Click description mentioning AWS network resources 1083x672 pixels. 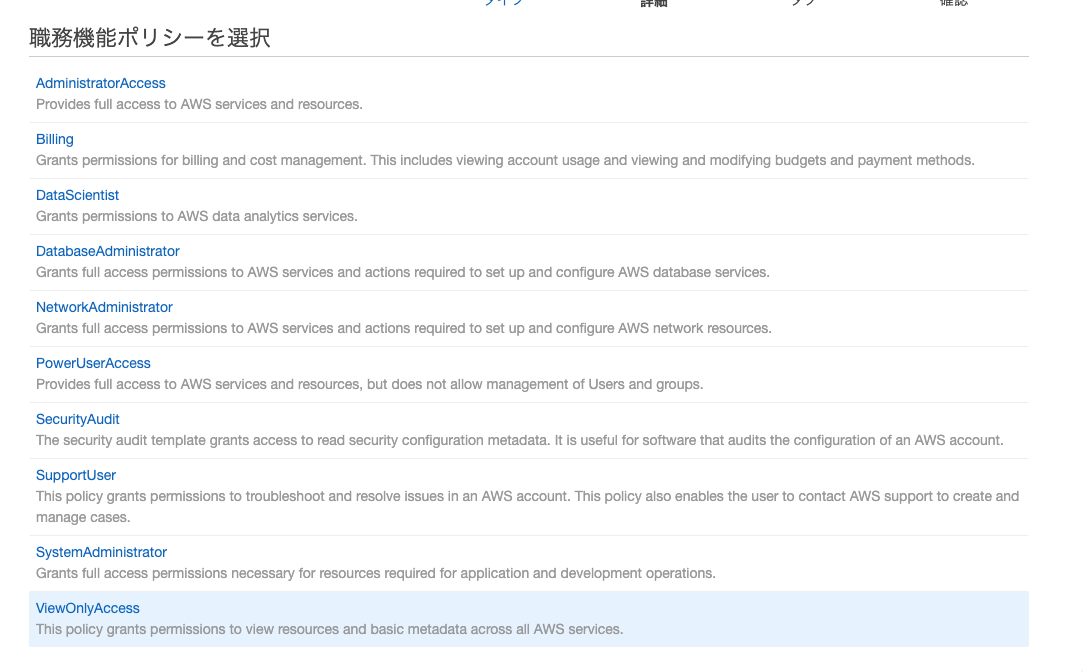(403, 328)
